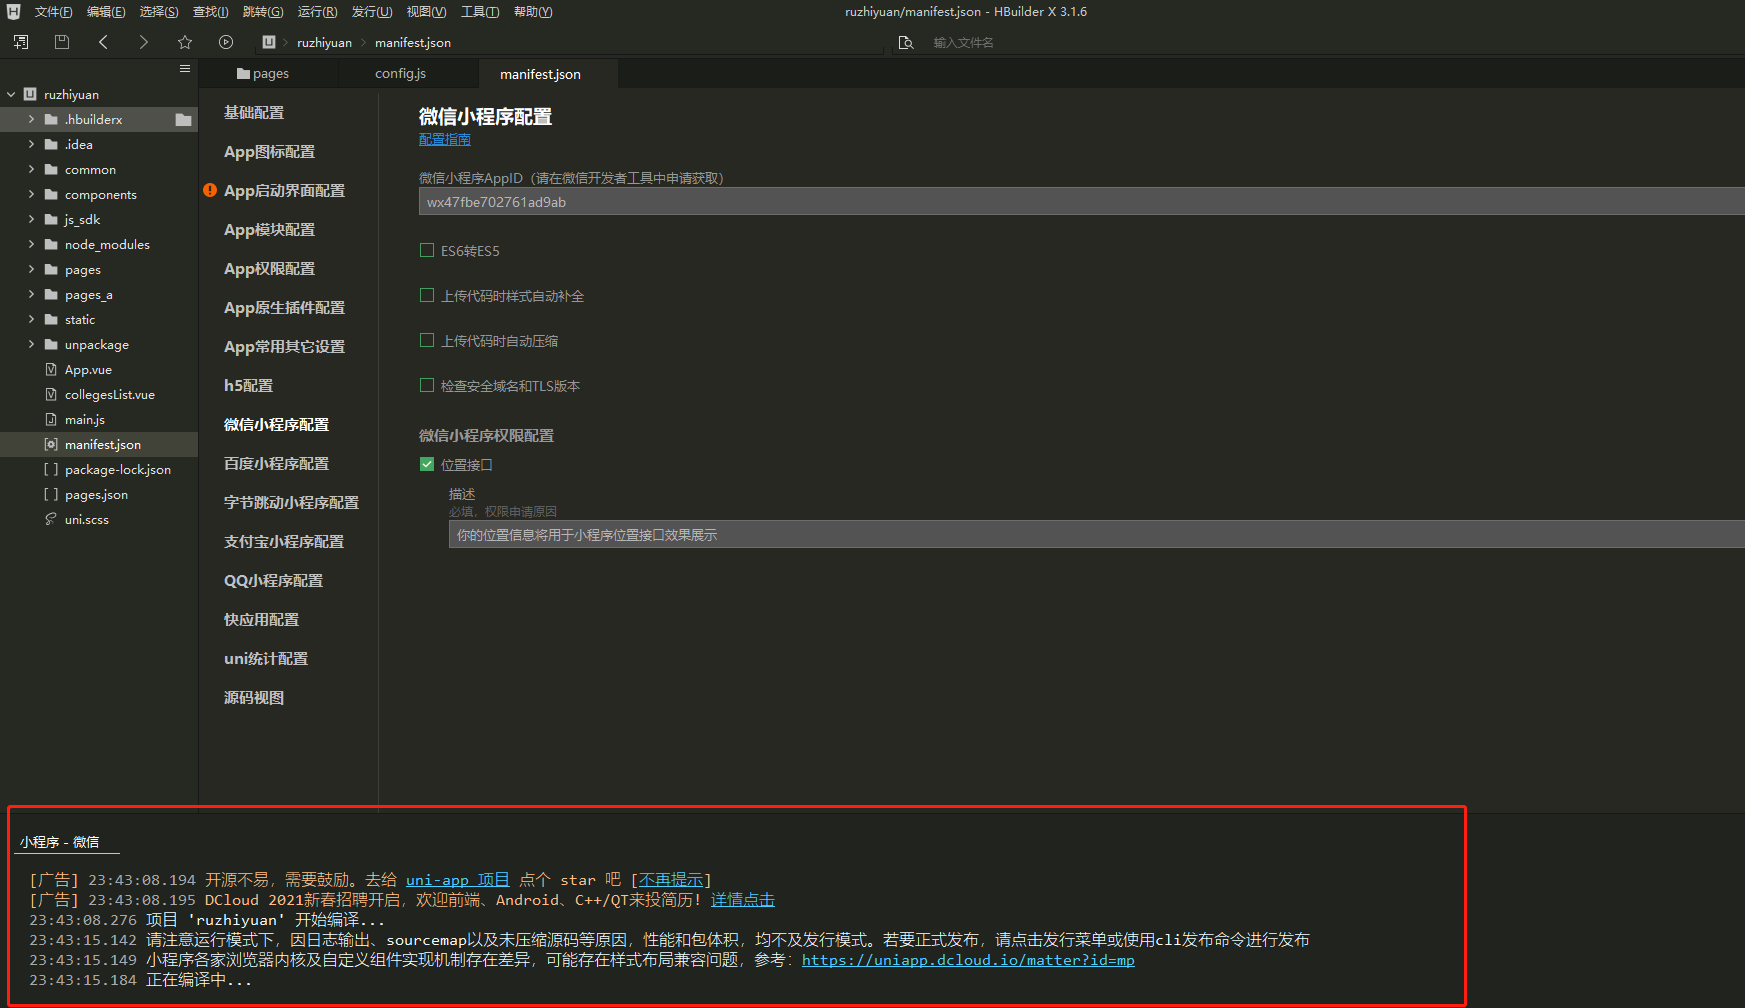Click the 不再提示 link in console
The width and height of the screenshot is (1745, 1008).
(671, 880)
